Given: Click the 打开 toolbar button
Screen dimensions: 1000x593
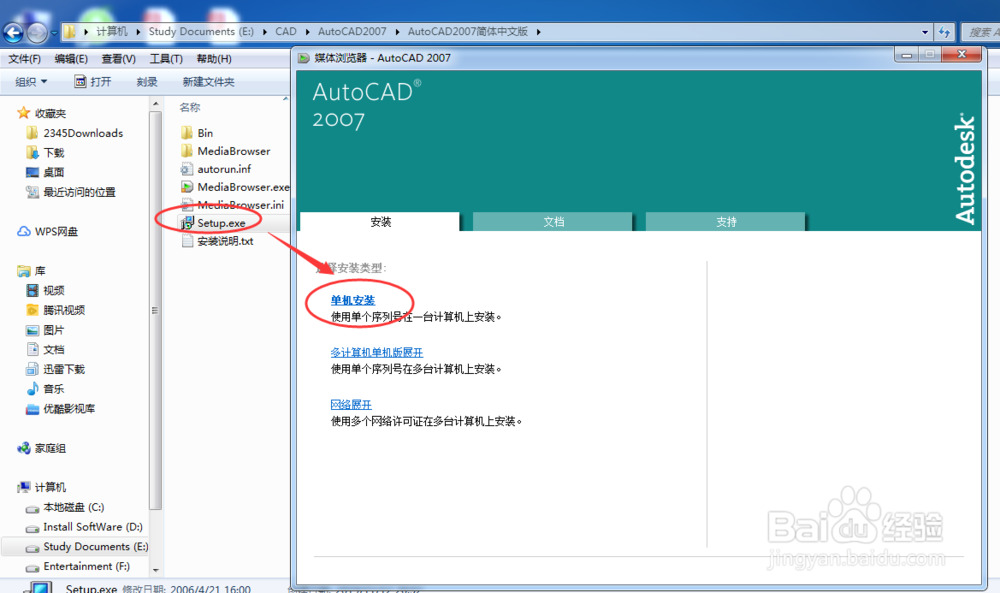Looking at the screenshot, I should (x=92, y=82).
